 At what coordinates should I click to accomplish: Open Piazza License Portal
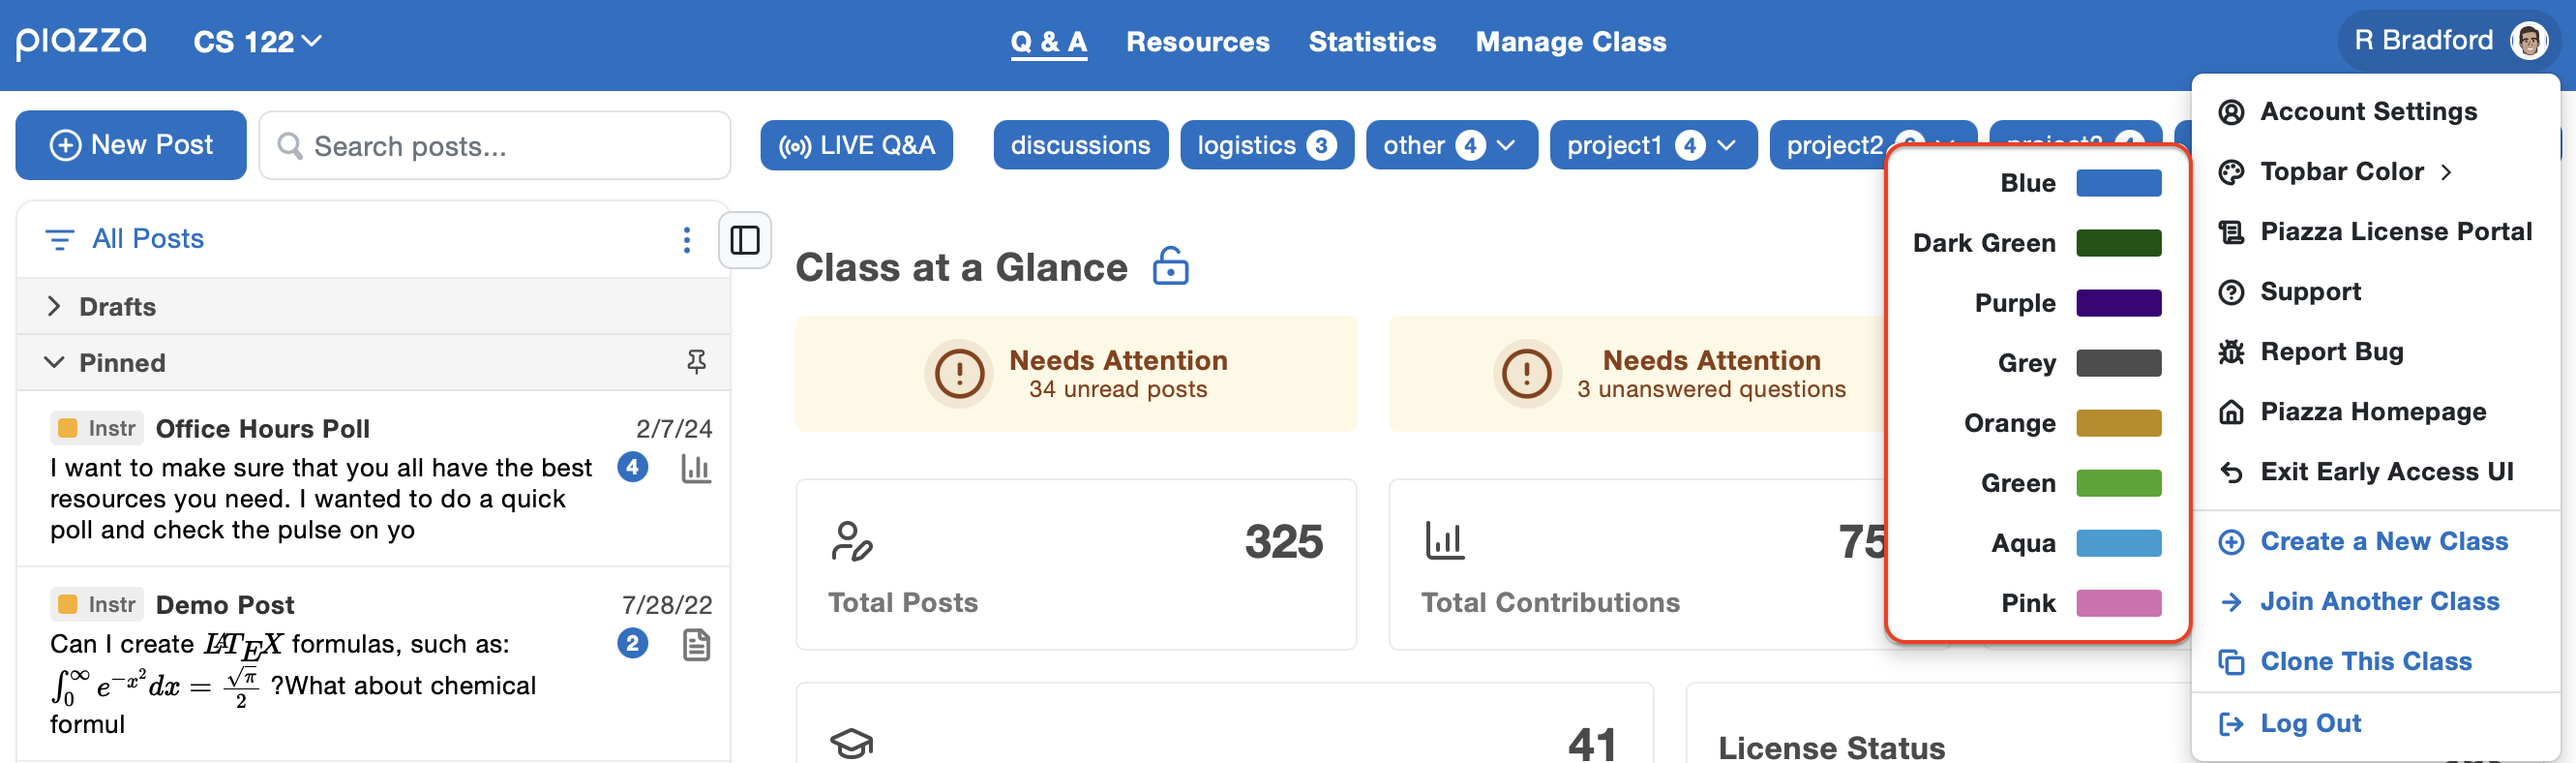[2375, 232]
